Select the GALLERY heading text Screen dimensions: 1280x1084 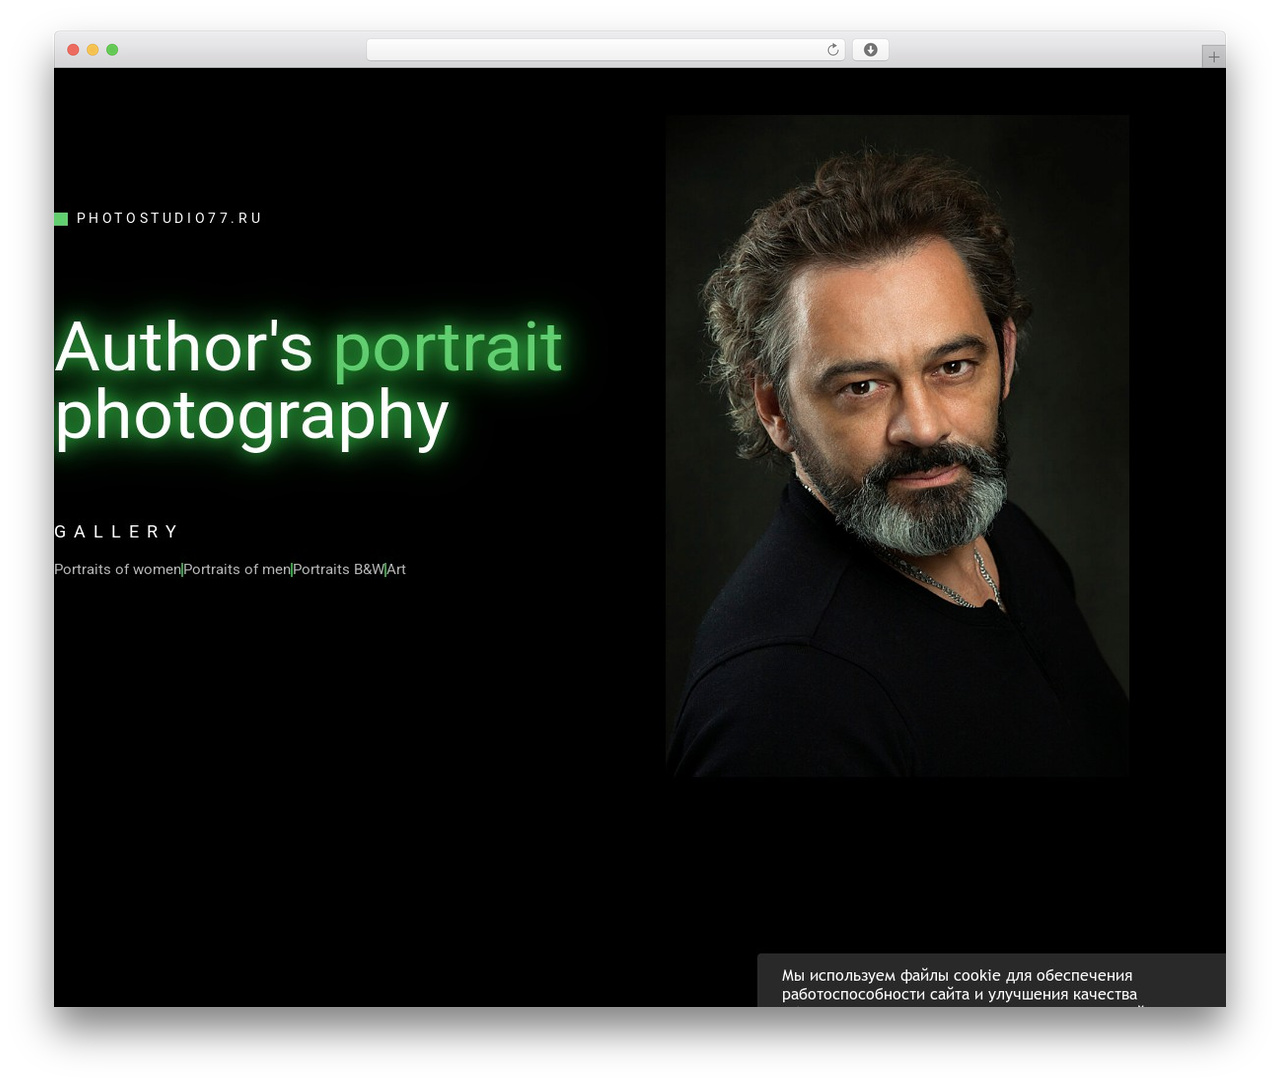[x=116, y=532]
